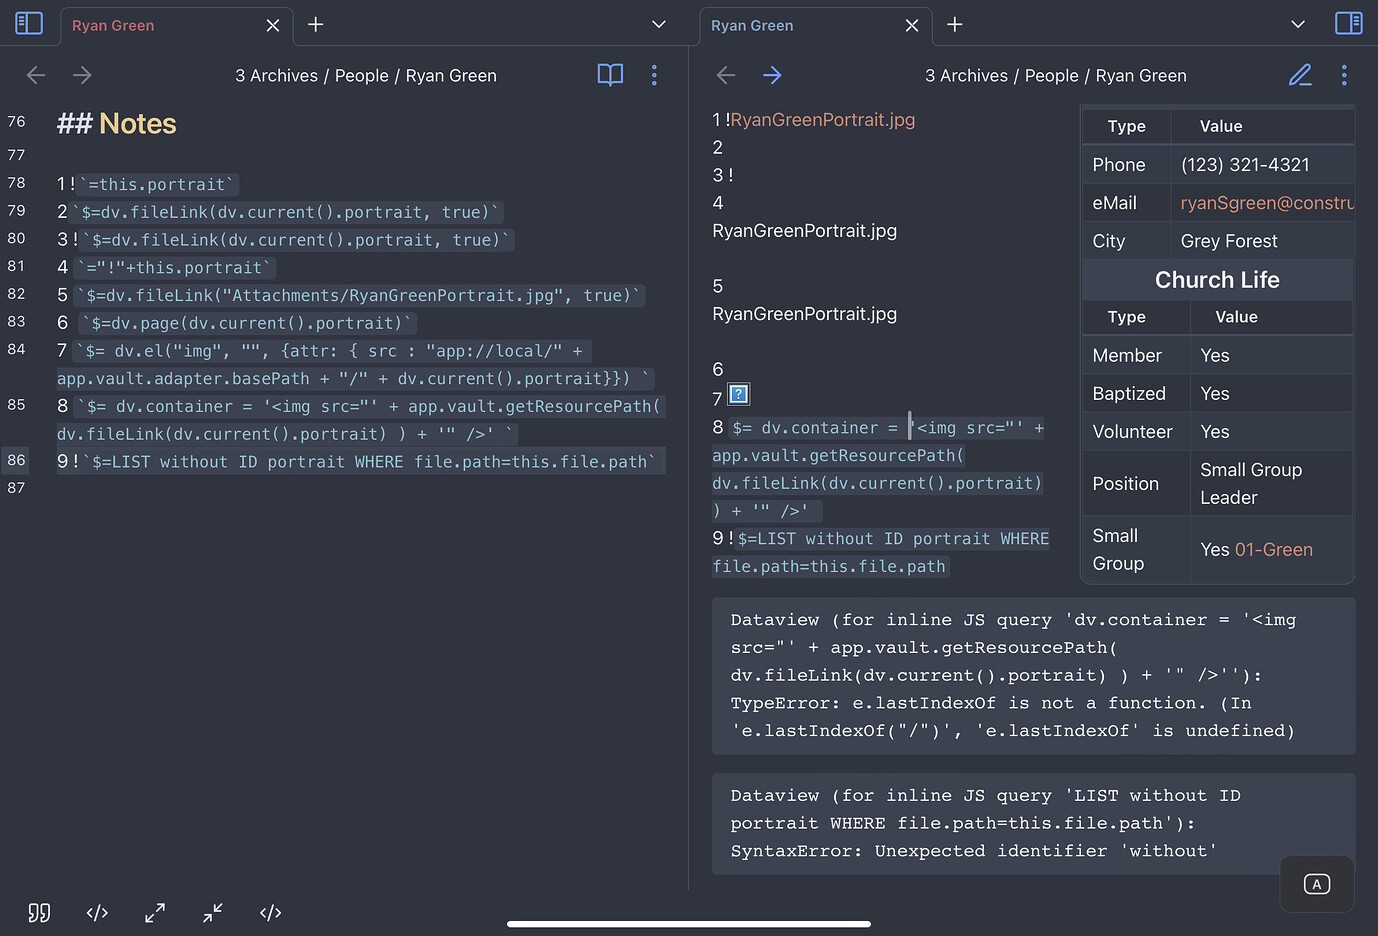Switch left pane to reading view
This screenshot has width=1378, height=936.
(610, 75)
